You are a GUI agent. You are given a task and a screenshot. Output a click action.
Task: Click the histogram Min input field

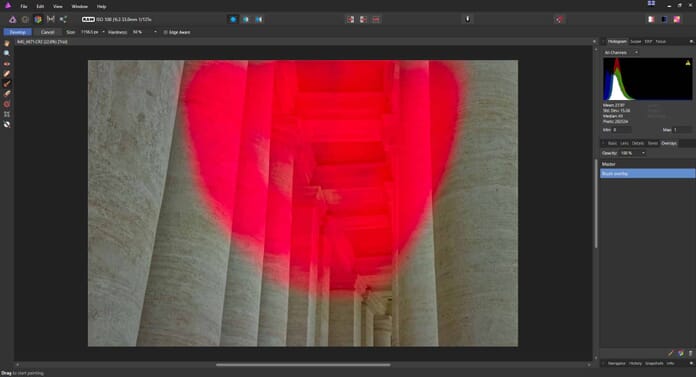coord(622,130)
